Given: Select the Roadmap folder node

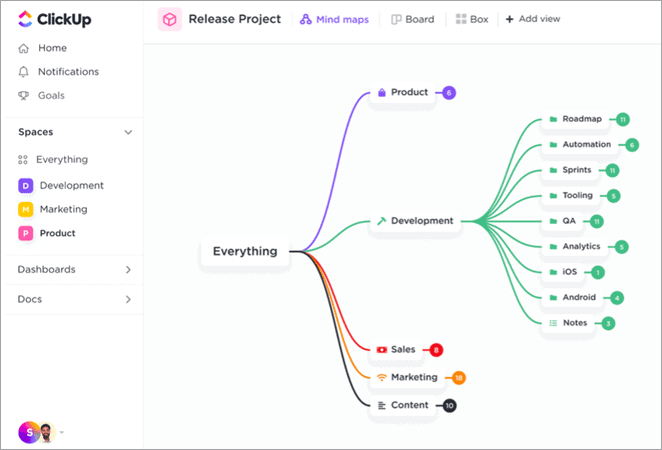Looking at the screenshot, I should 578,119.
